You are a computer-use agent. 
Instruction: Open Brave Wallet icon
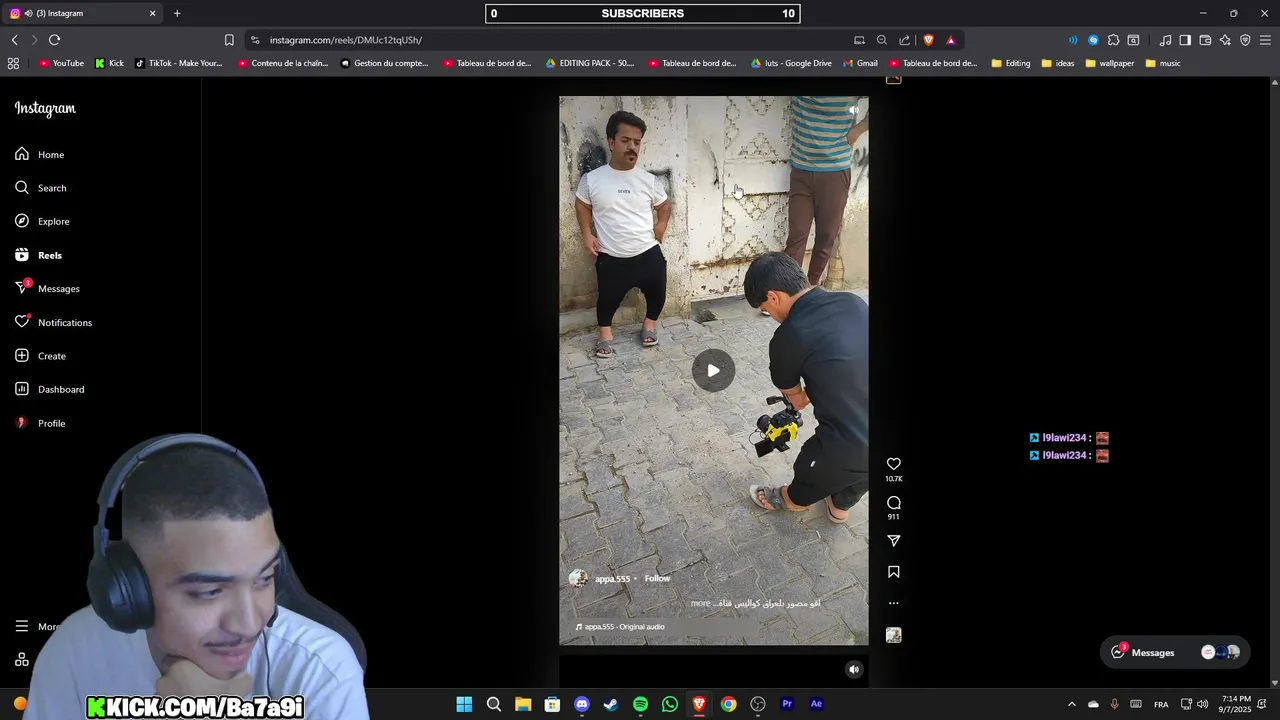(1205, 40)
